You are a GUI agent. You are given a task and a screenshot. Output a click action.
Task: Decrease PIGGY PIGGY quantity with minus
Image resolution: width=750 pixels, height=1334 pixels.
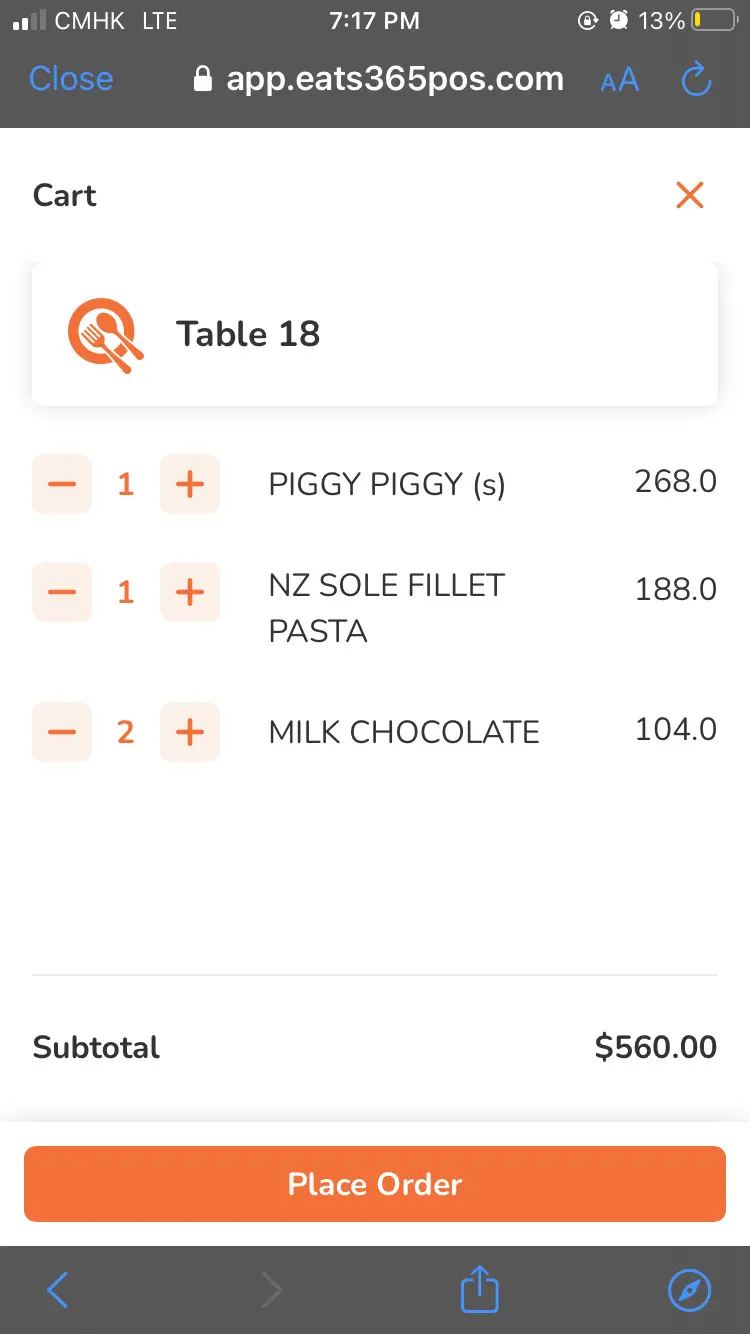point(62,485)
